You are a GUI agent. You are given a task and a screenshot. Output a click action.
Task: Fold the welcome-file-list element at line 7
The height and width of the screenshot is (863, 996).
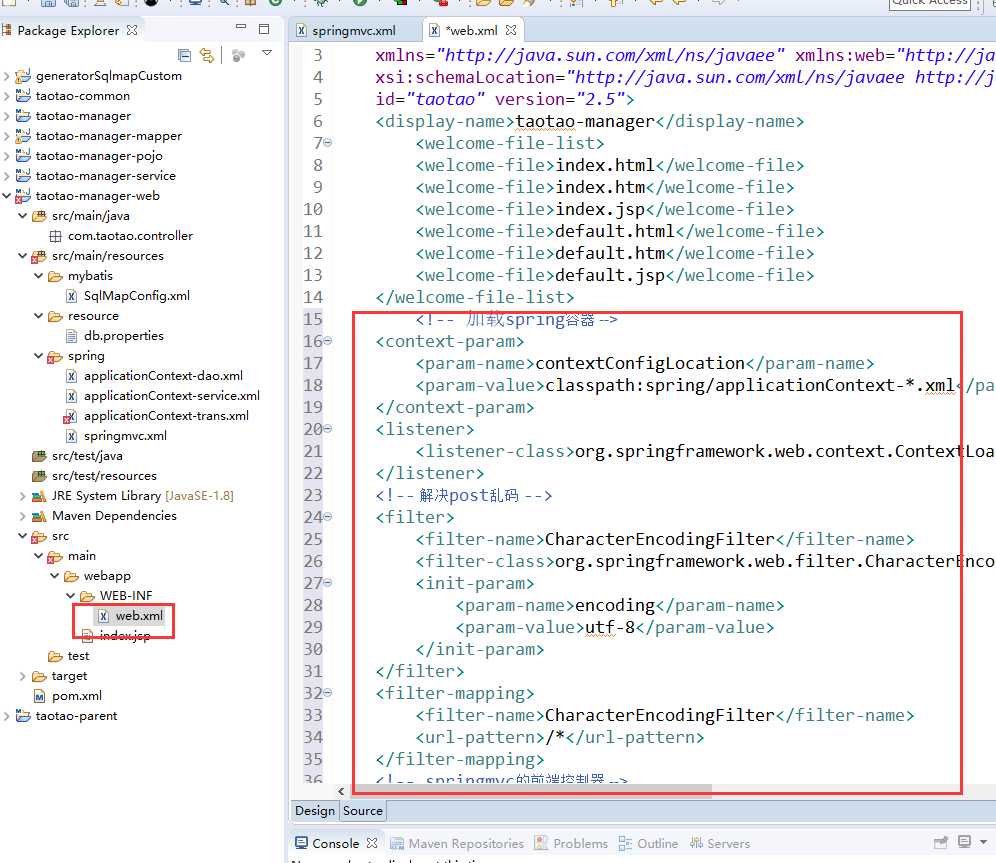pos(328,143)
